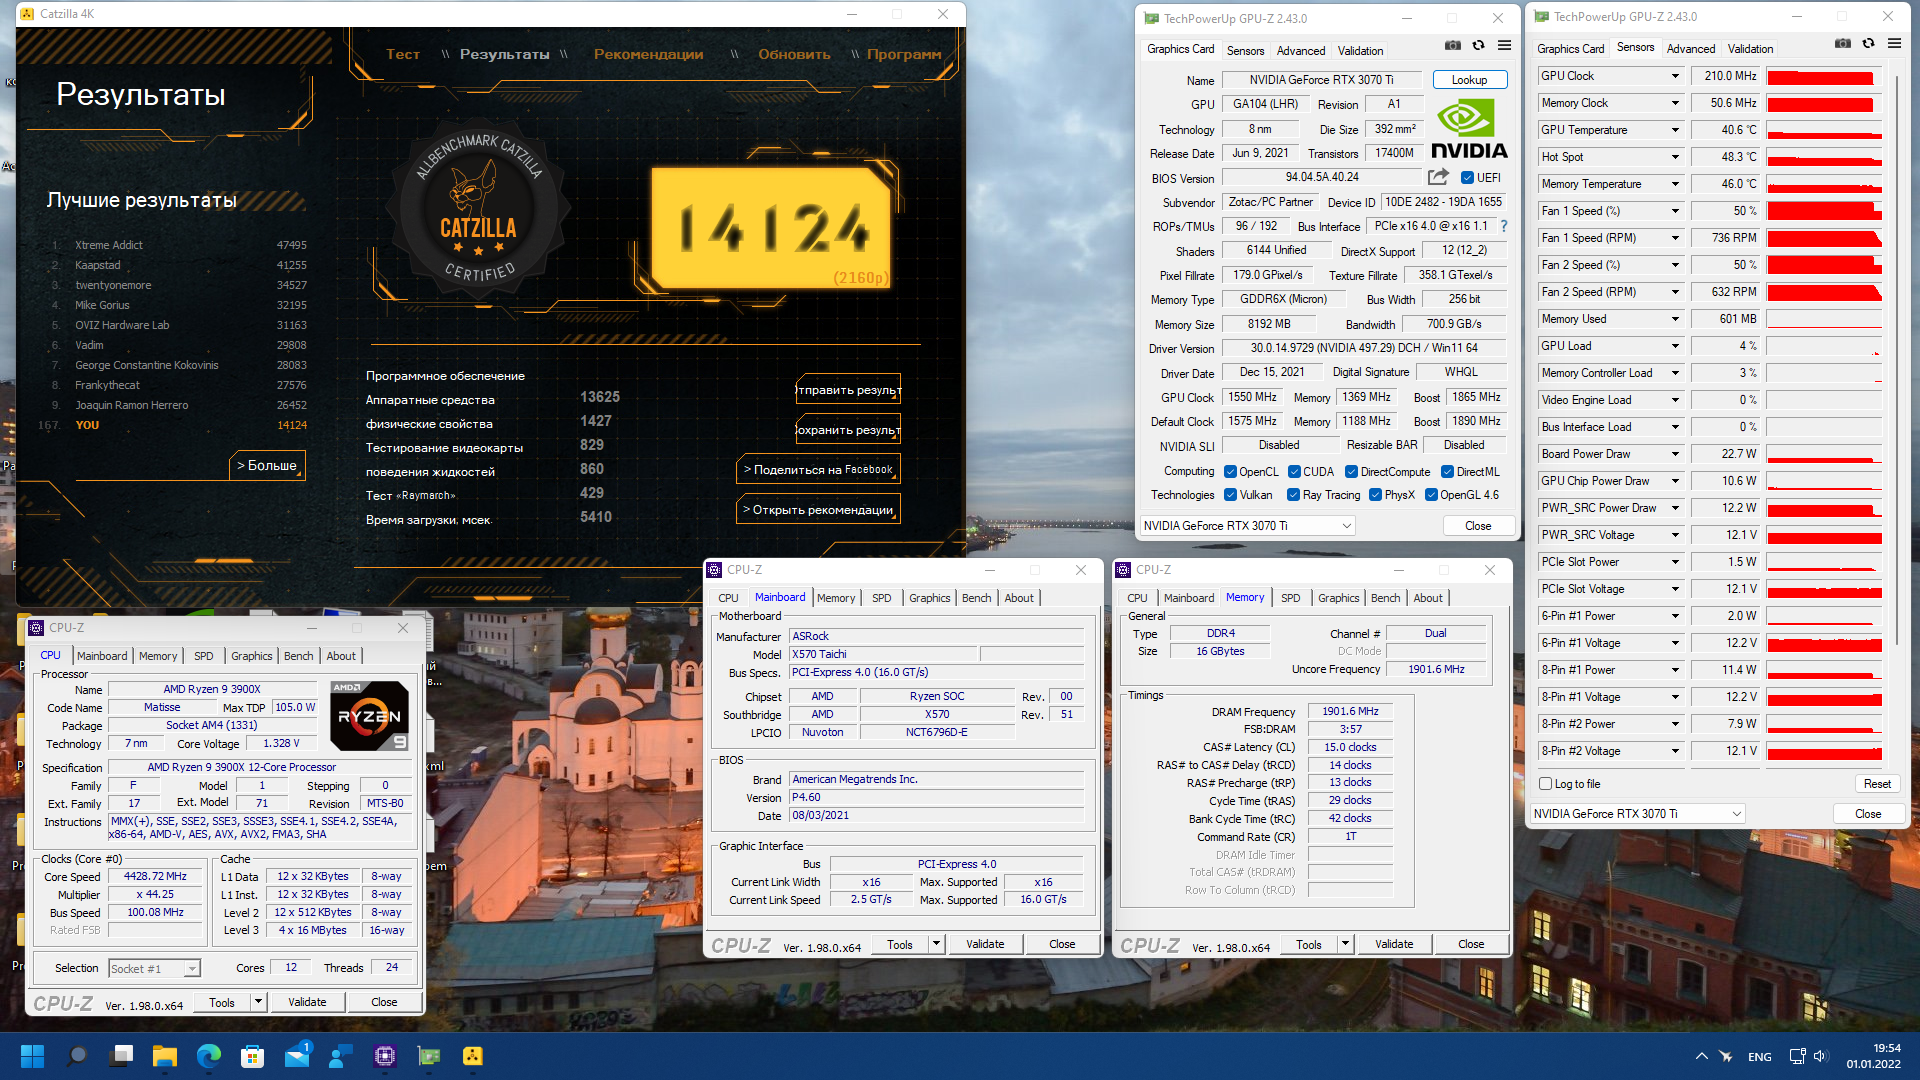This screenshot has width=1920, height=1080.
Task: Open Board Power Draw sensor dropdown
Action: tap(1675, 454)
